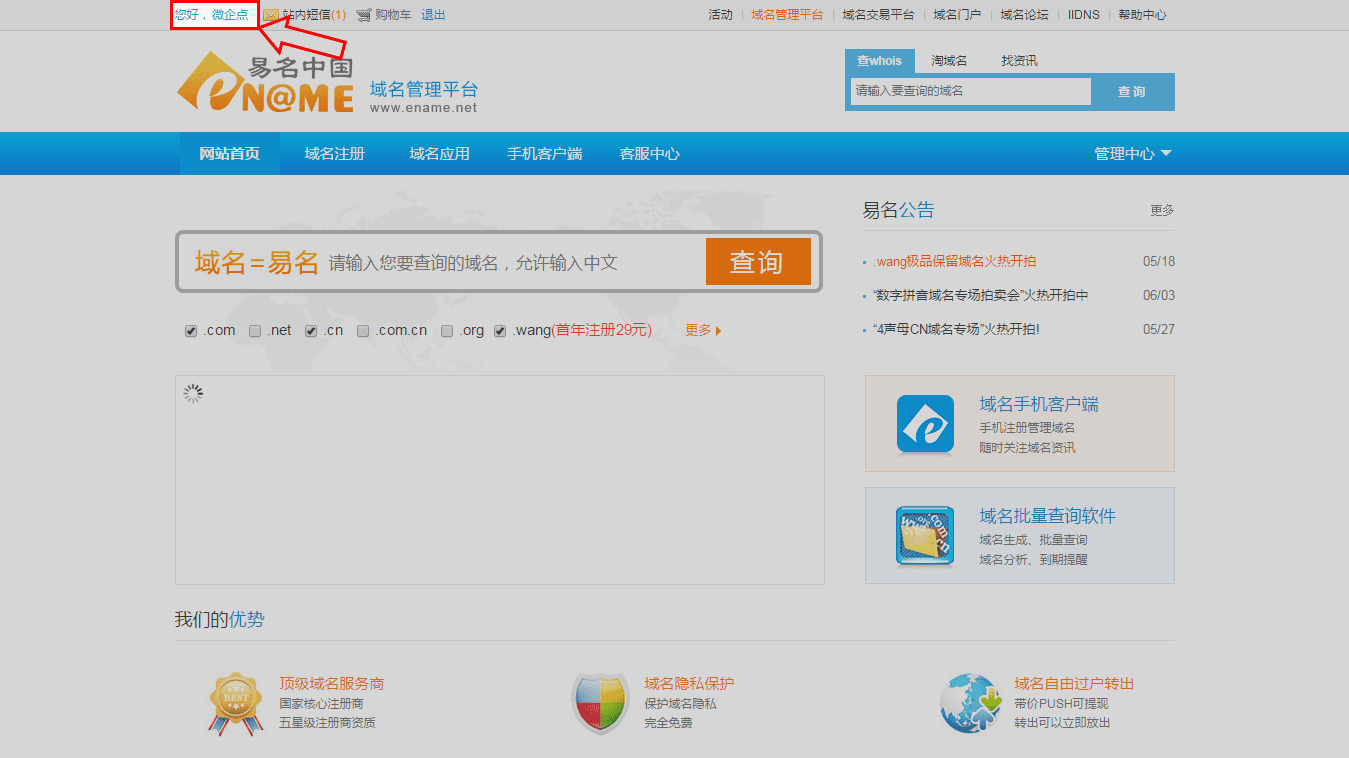
Task: Open 顶级域名服务商 link
Action: point(331,684)
